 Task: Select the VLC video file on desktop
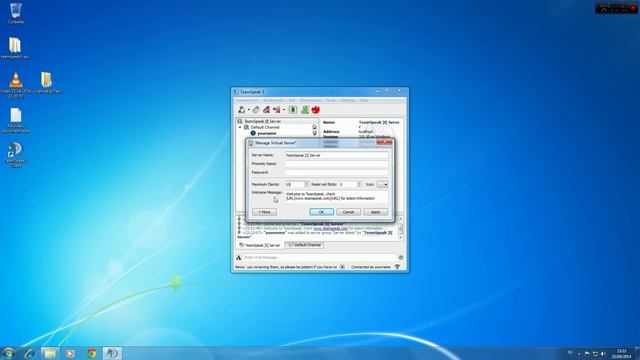point(16,85)
